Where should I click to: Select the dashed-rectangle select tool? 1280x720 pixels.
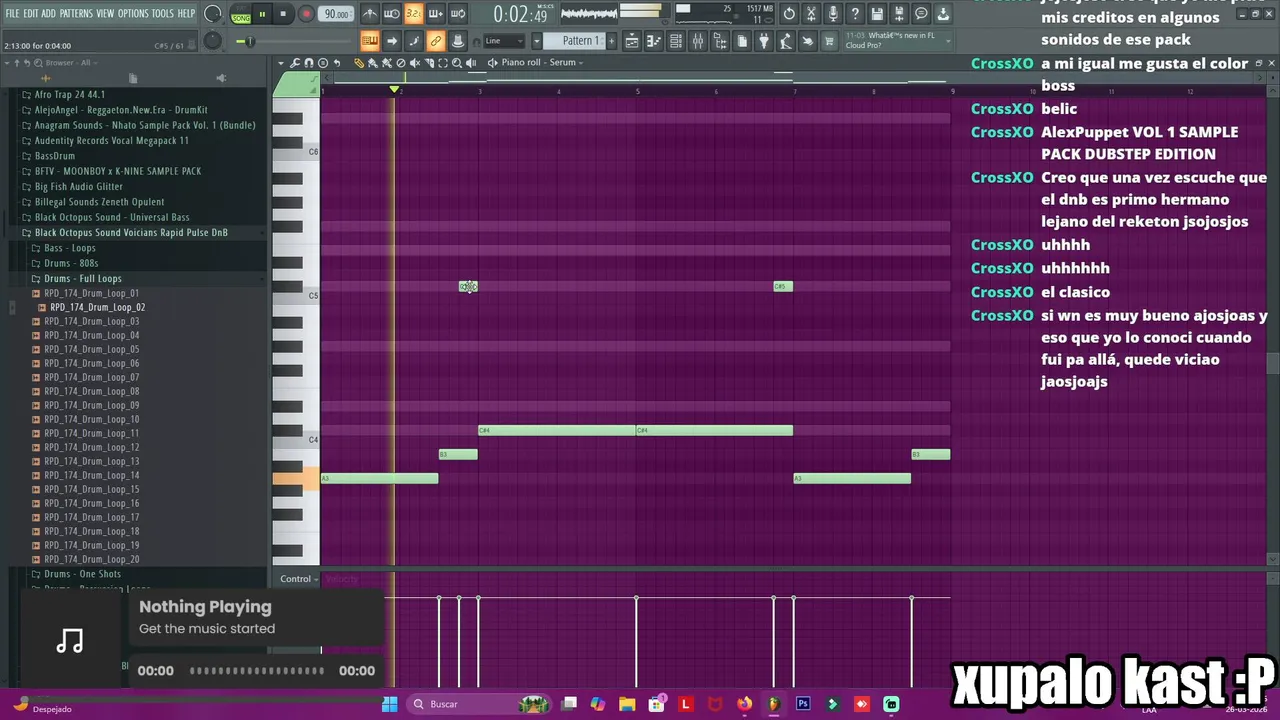(443, 63)
